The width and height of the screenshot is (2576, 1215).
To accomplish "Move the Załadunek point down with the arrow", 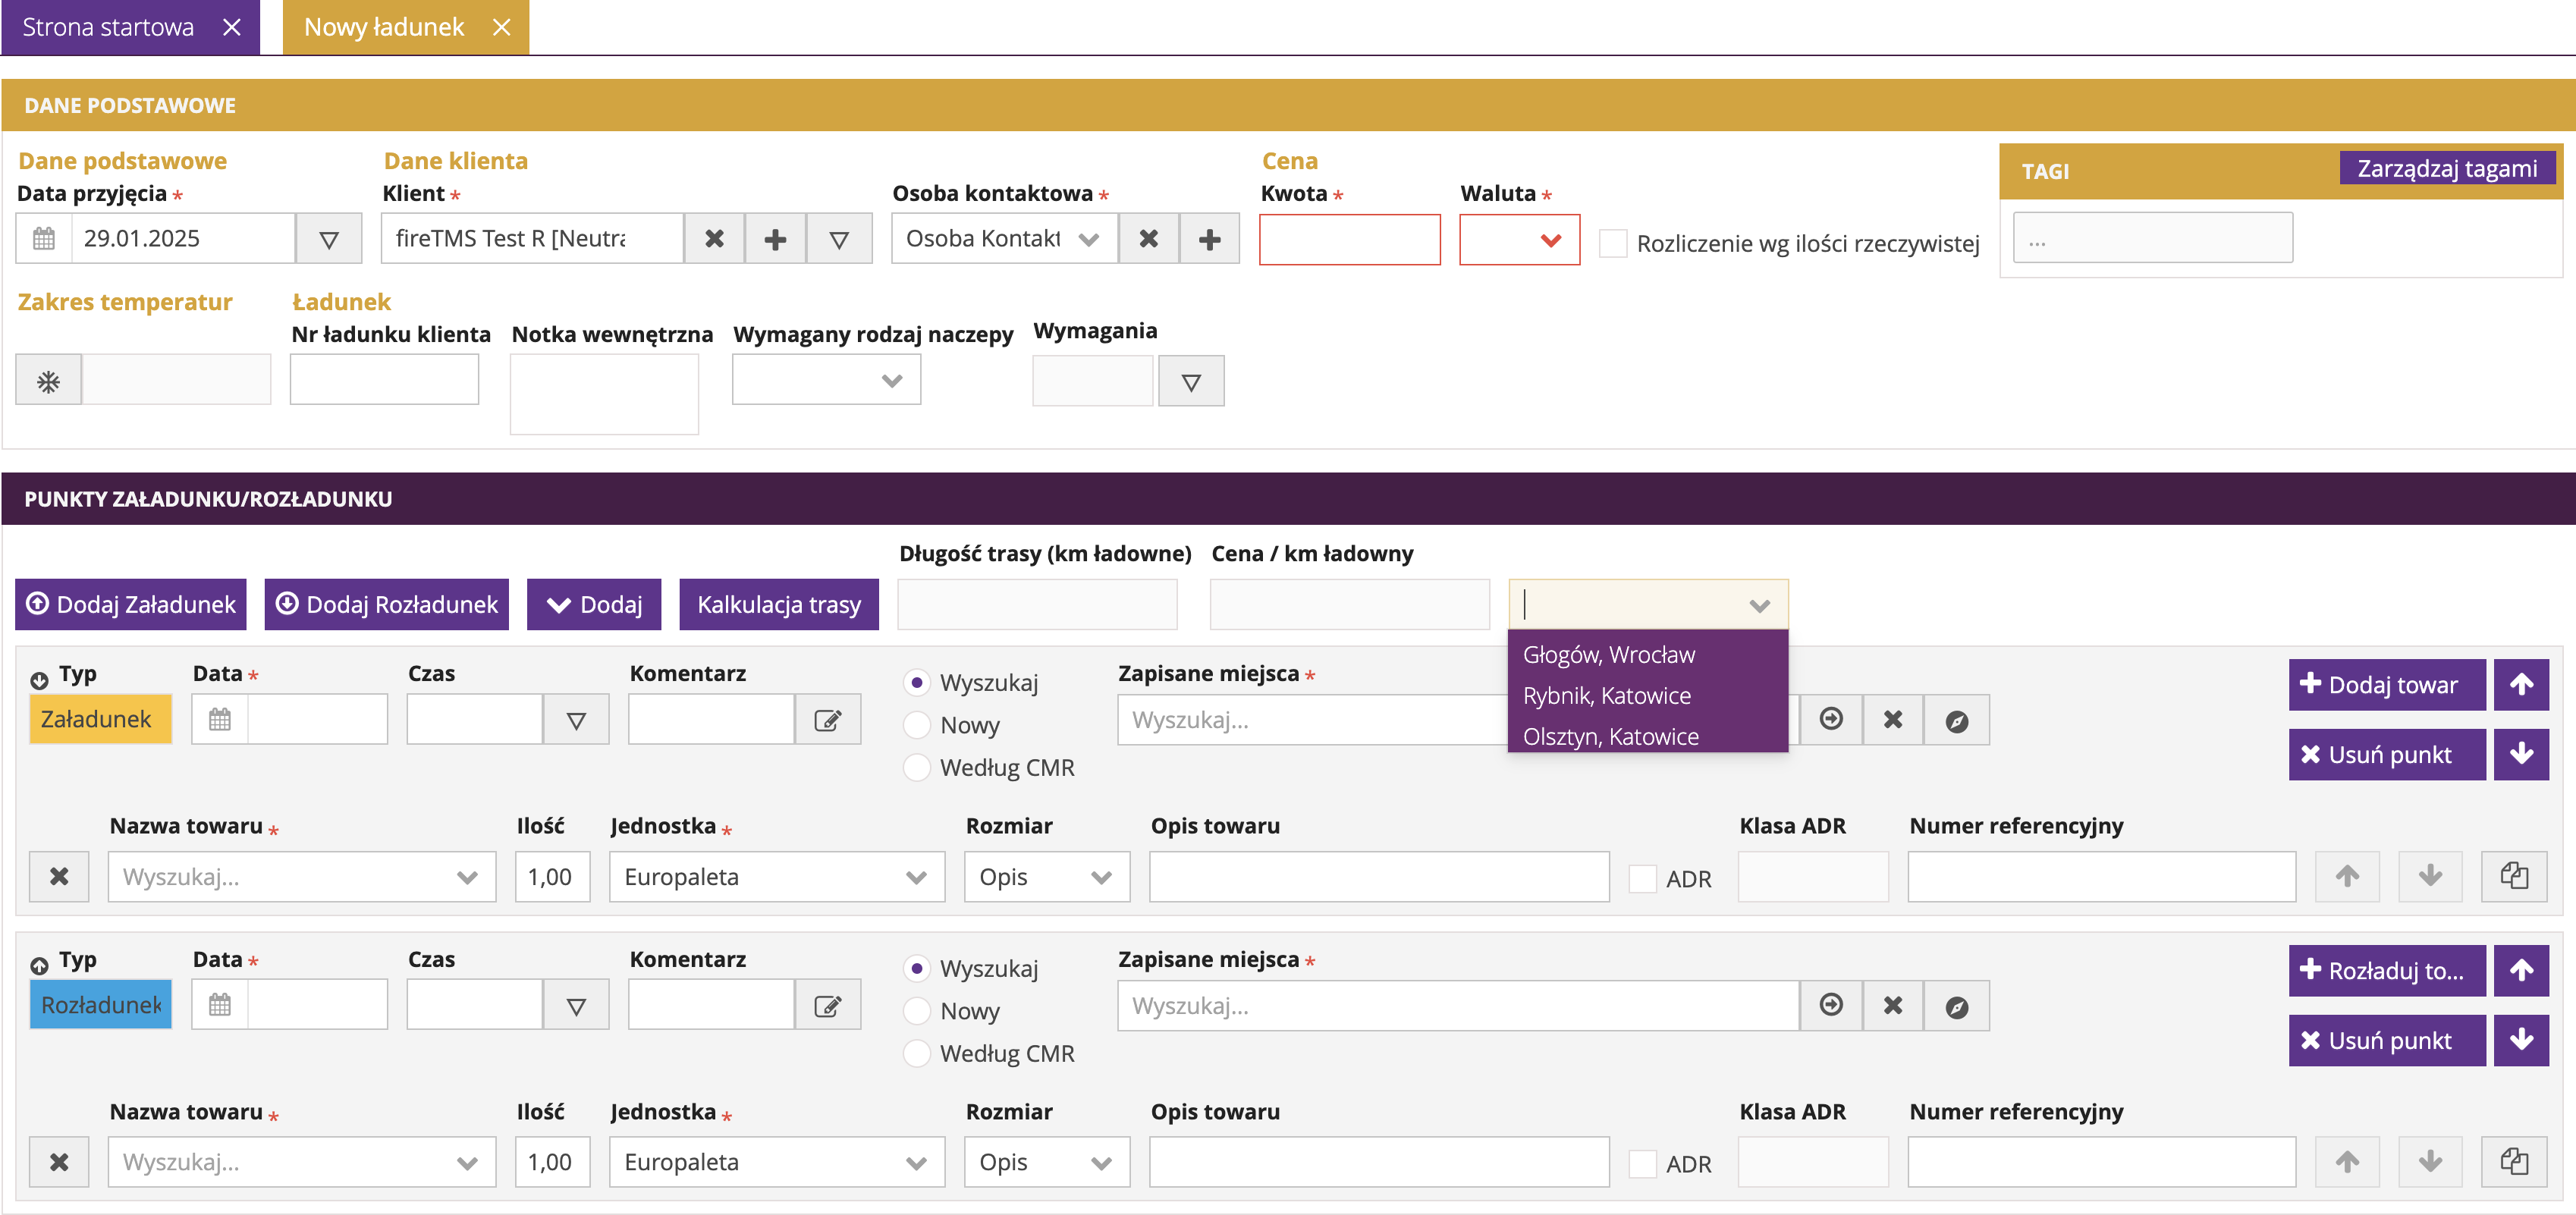I will (x=2520, y=754).
